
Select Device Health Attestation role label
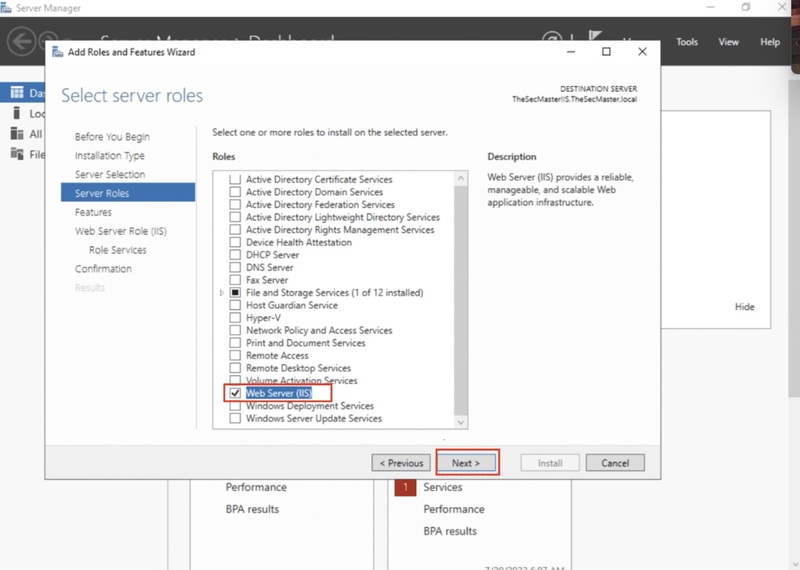tap(298, 242)
